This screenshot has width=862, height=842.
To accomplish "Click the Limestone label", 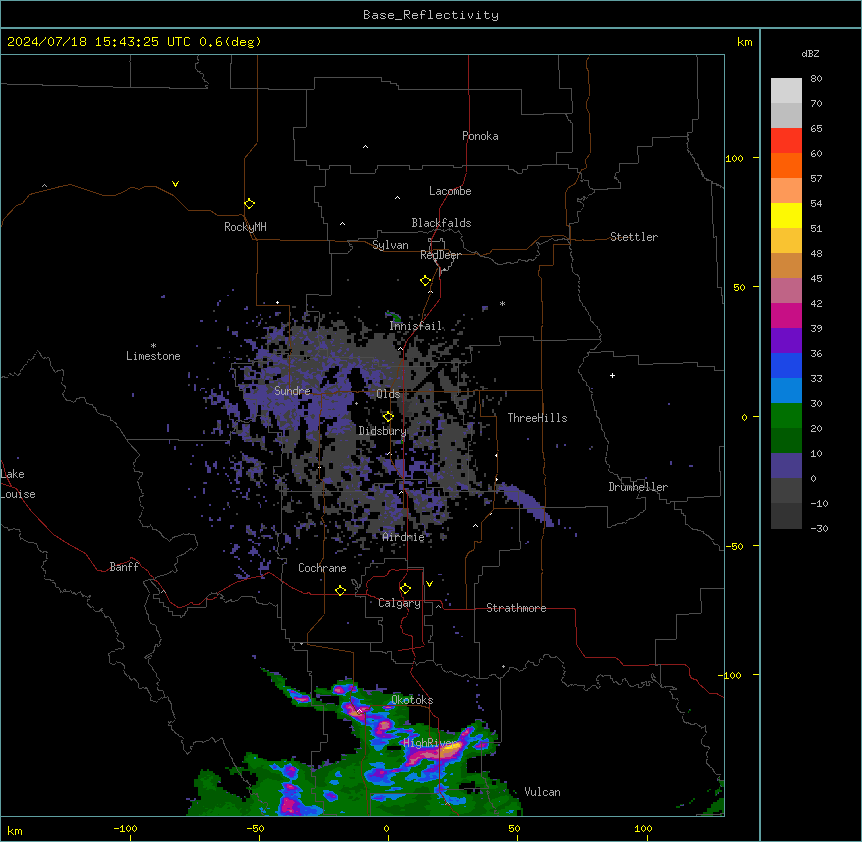I will (x=153, y=356).
